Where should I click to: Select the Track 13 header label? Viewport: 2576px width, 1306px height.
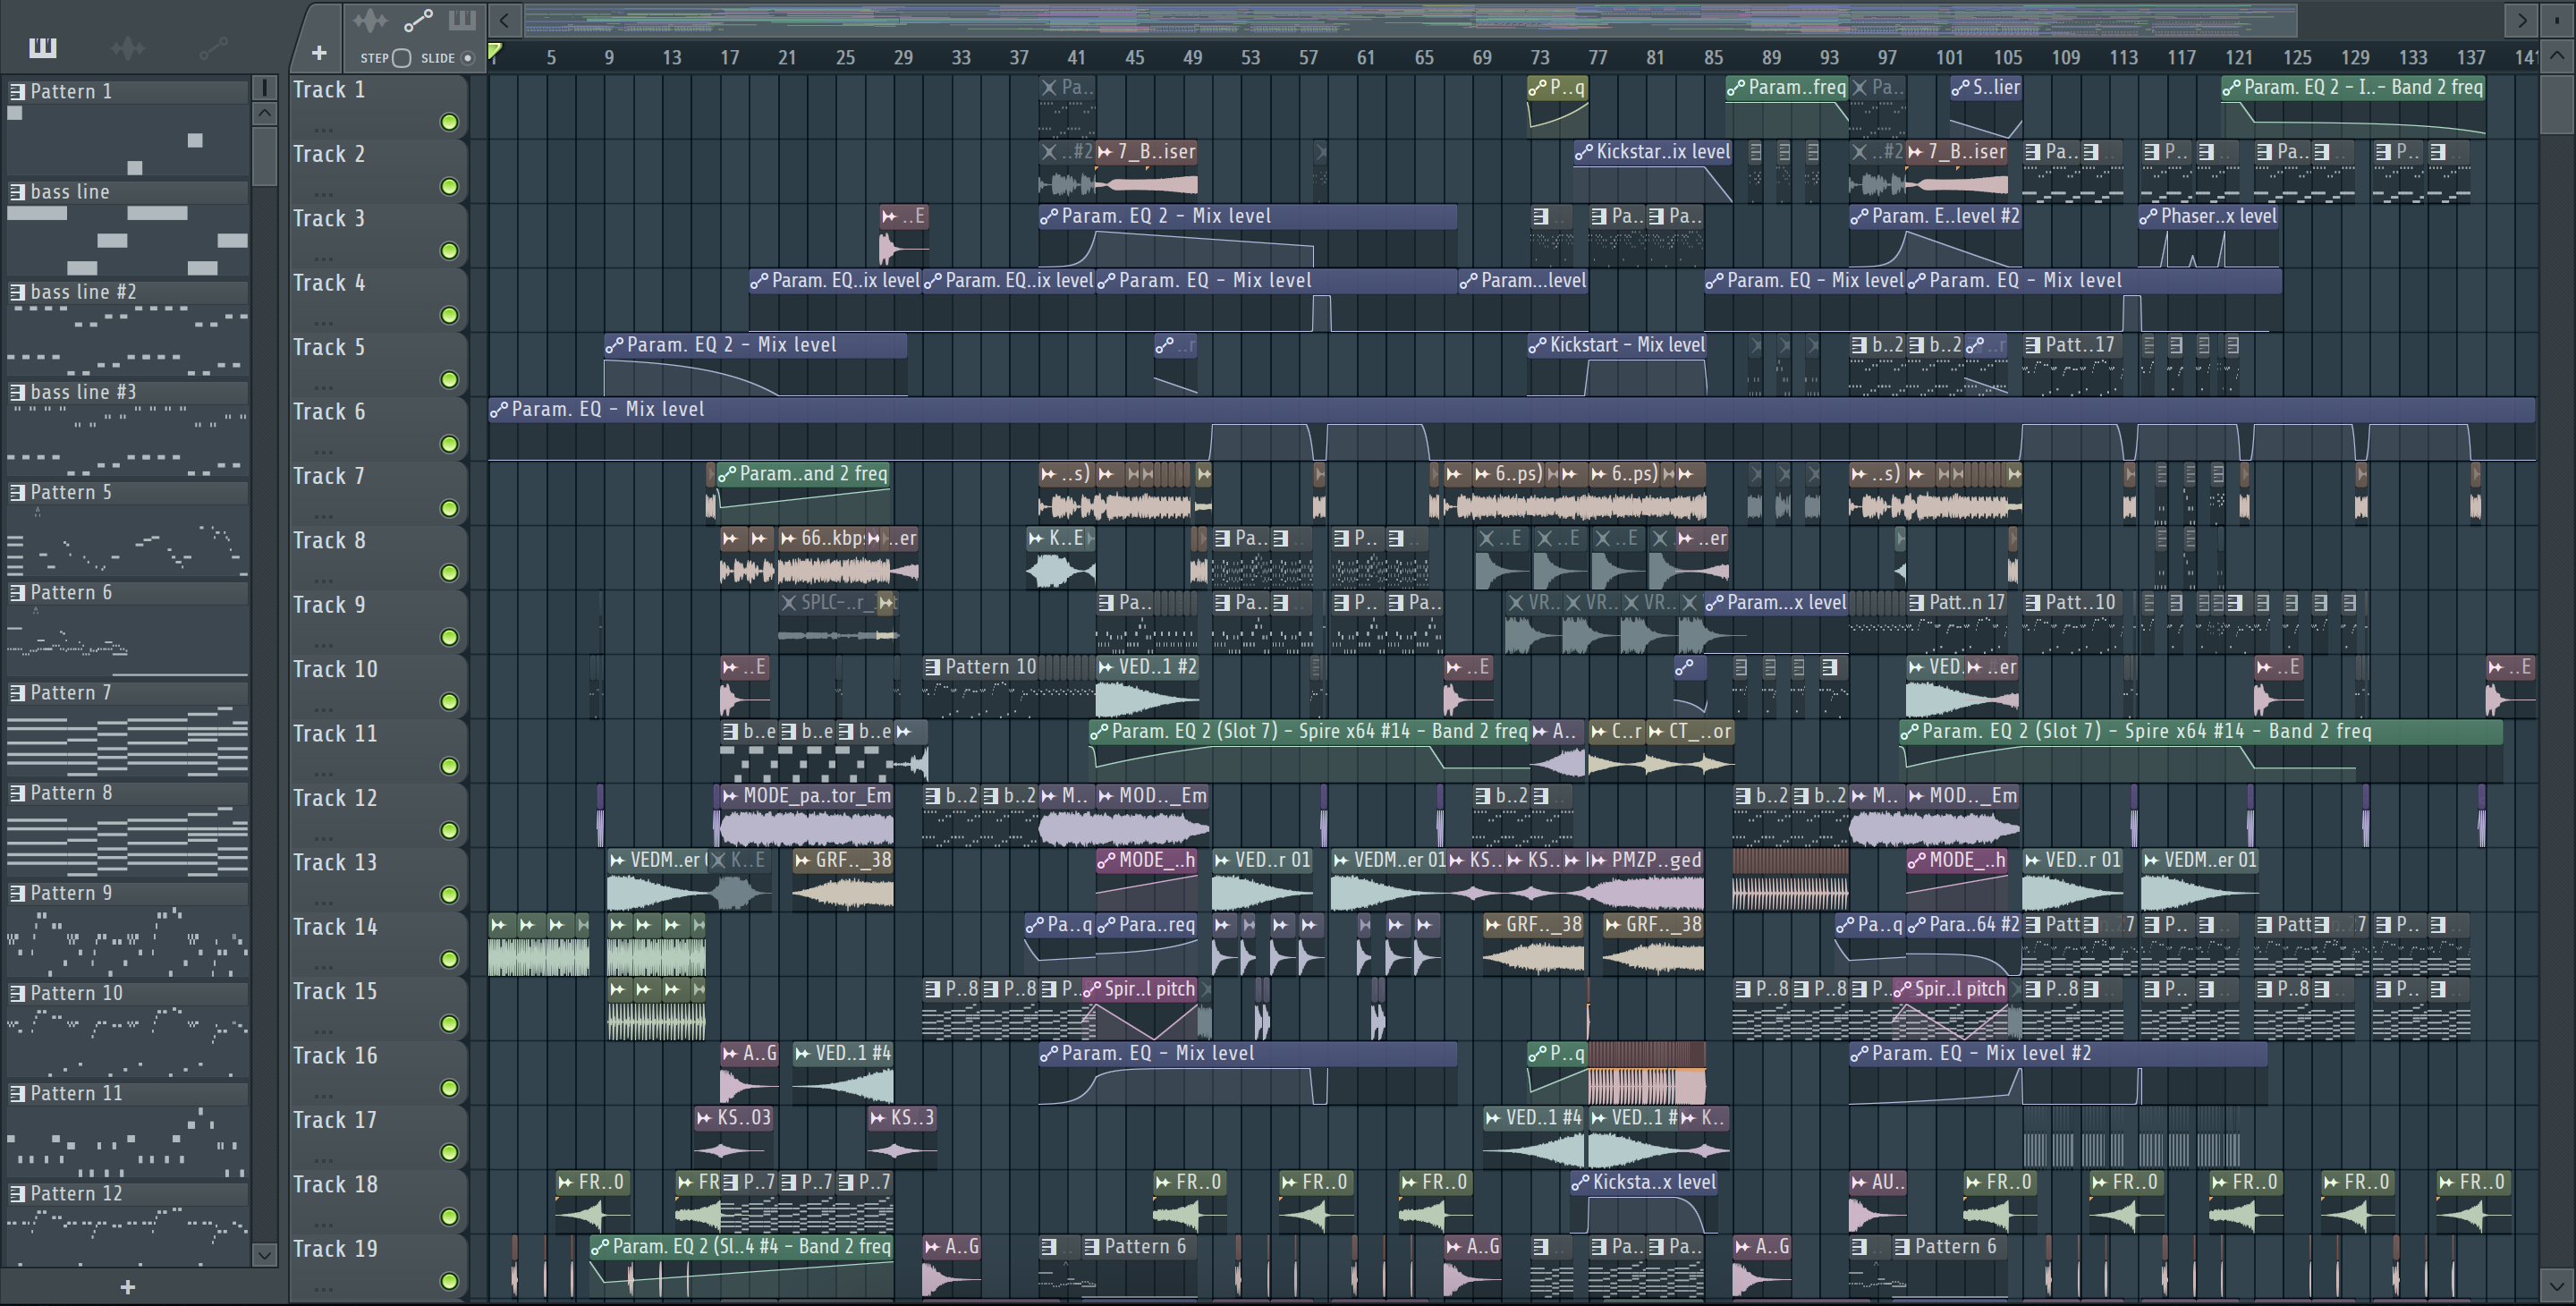click(334, 862)
